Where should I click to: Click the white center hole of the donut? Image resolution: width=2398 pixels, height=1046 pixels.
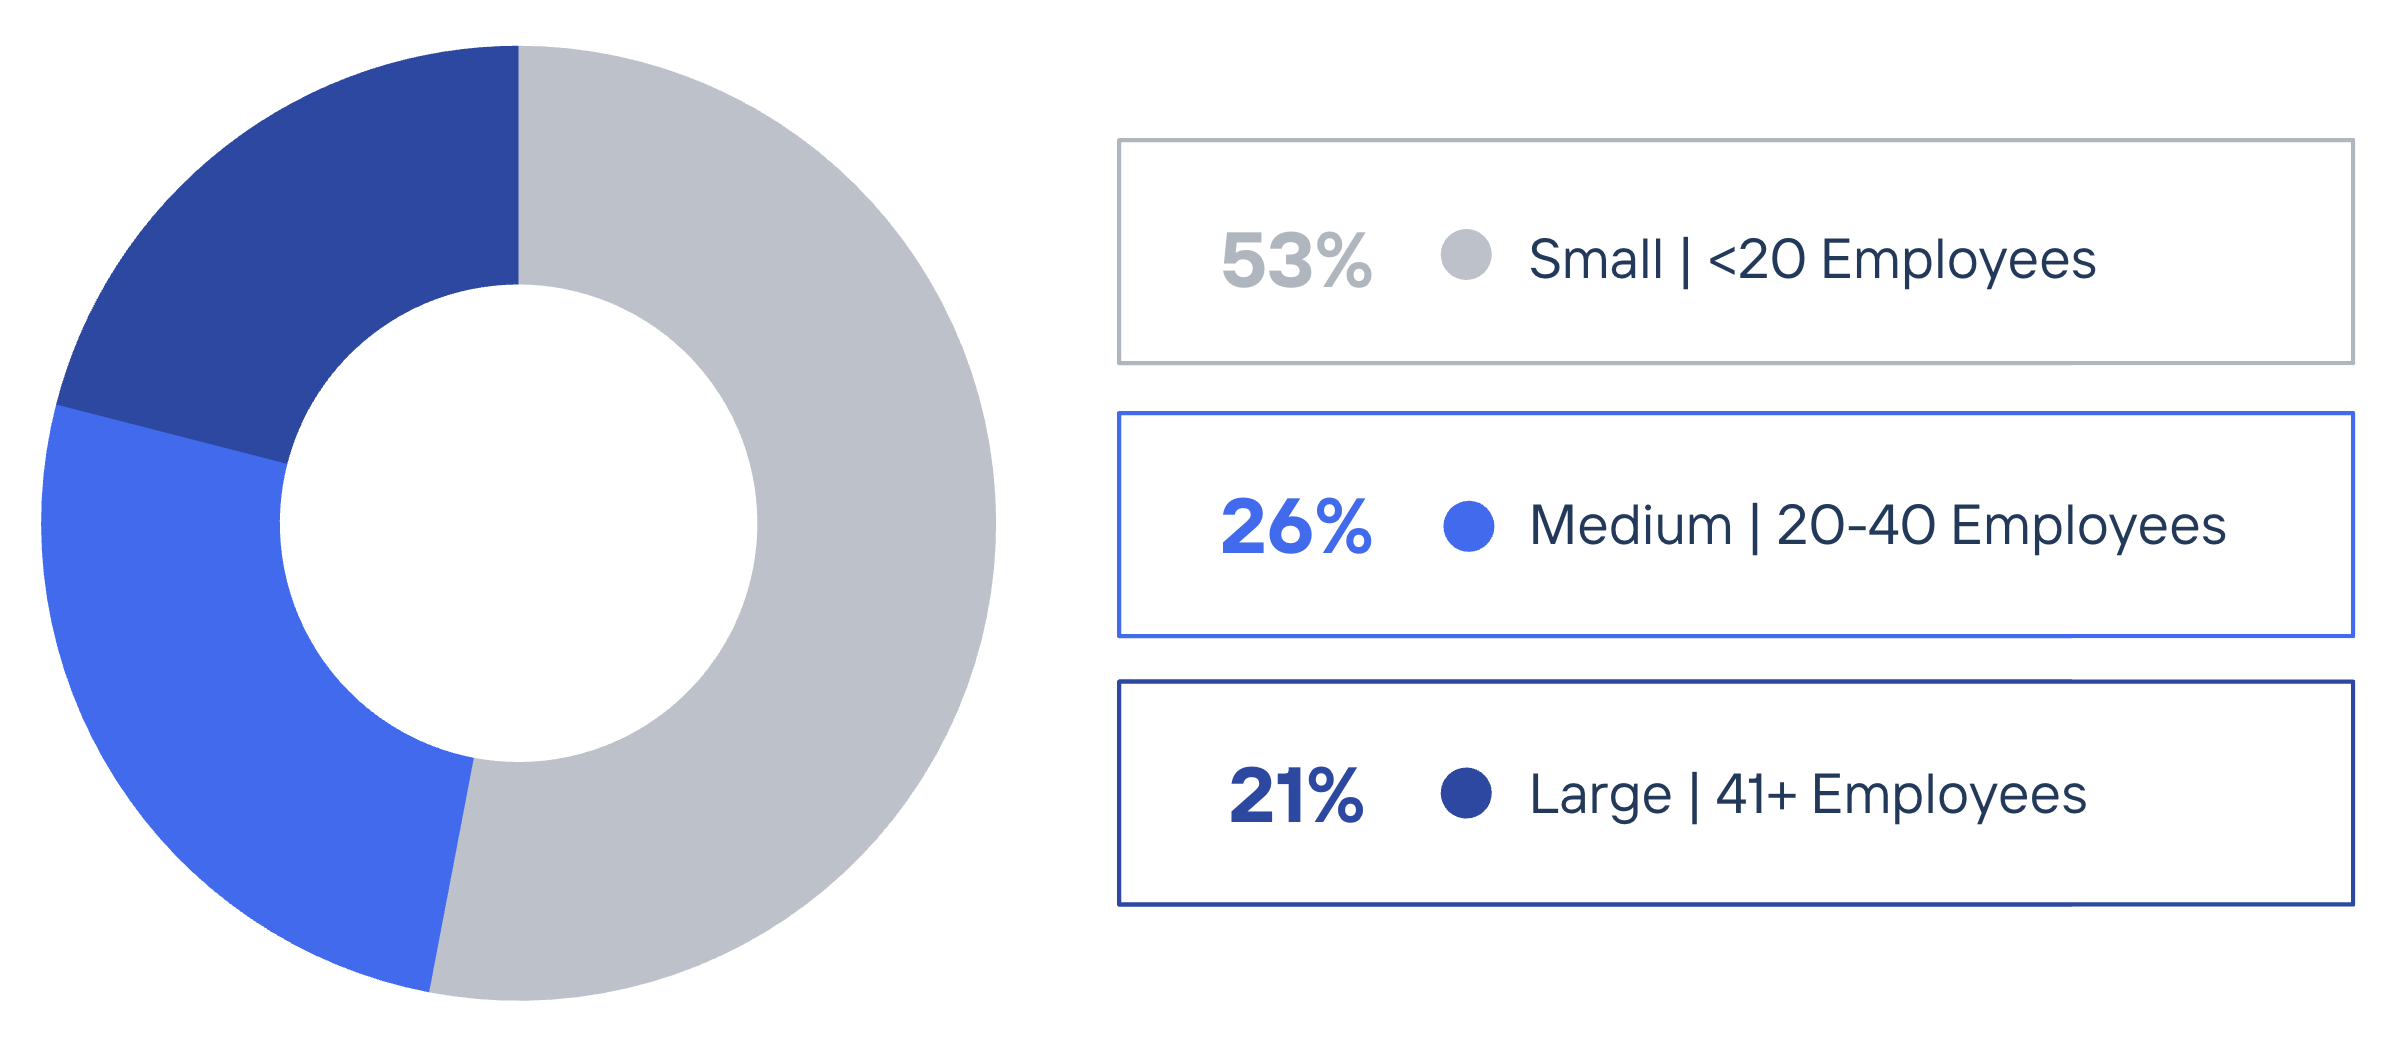[518, 523]
